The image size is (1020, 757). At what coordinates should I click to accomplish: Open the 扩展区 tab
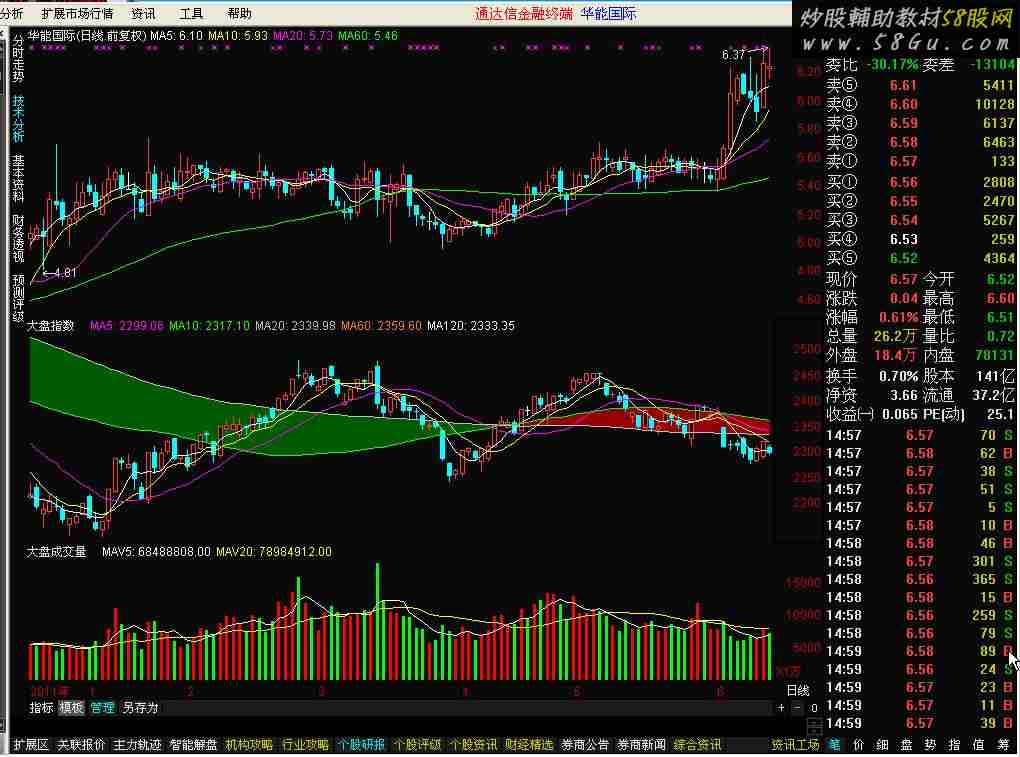[x=31, y=745]
